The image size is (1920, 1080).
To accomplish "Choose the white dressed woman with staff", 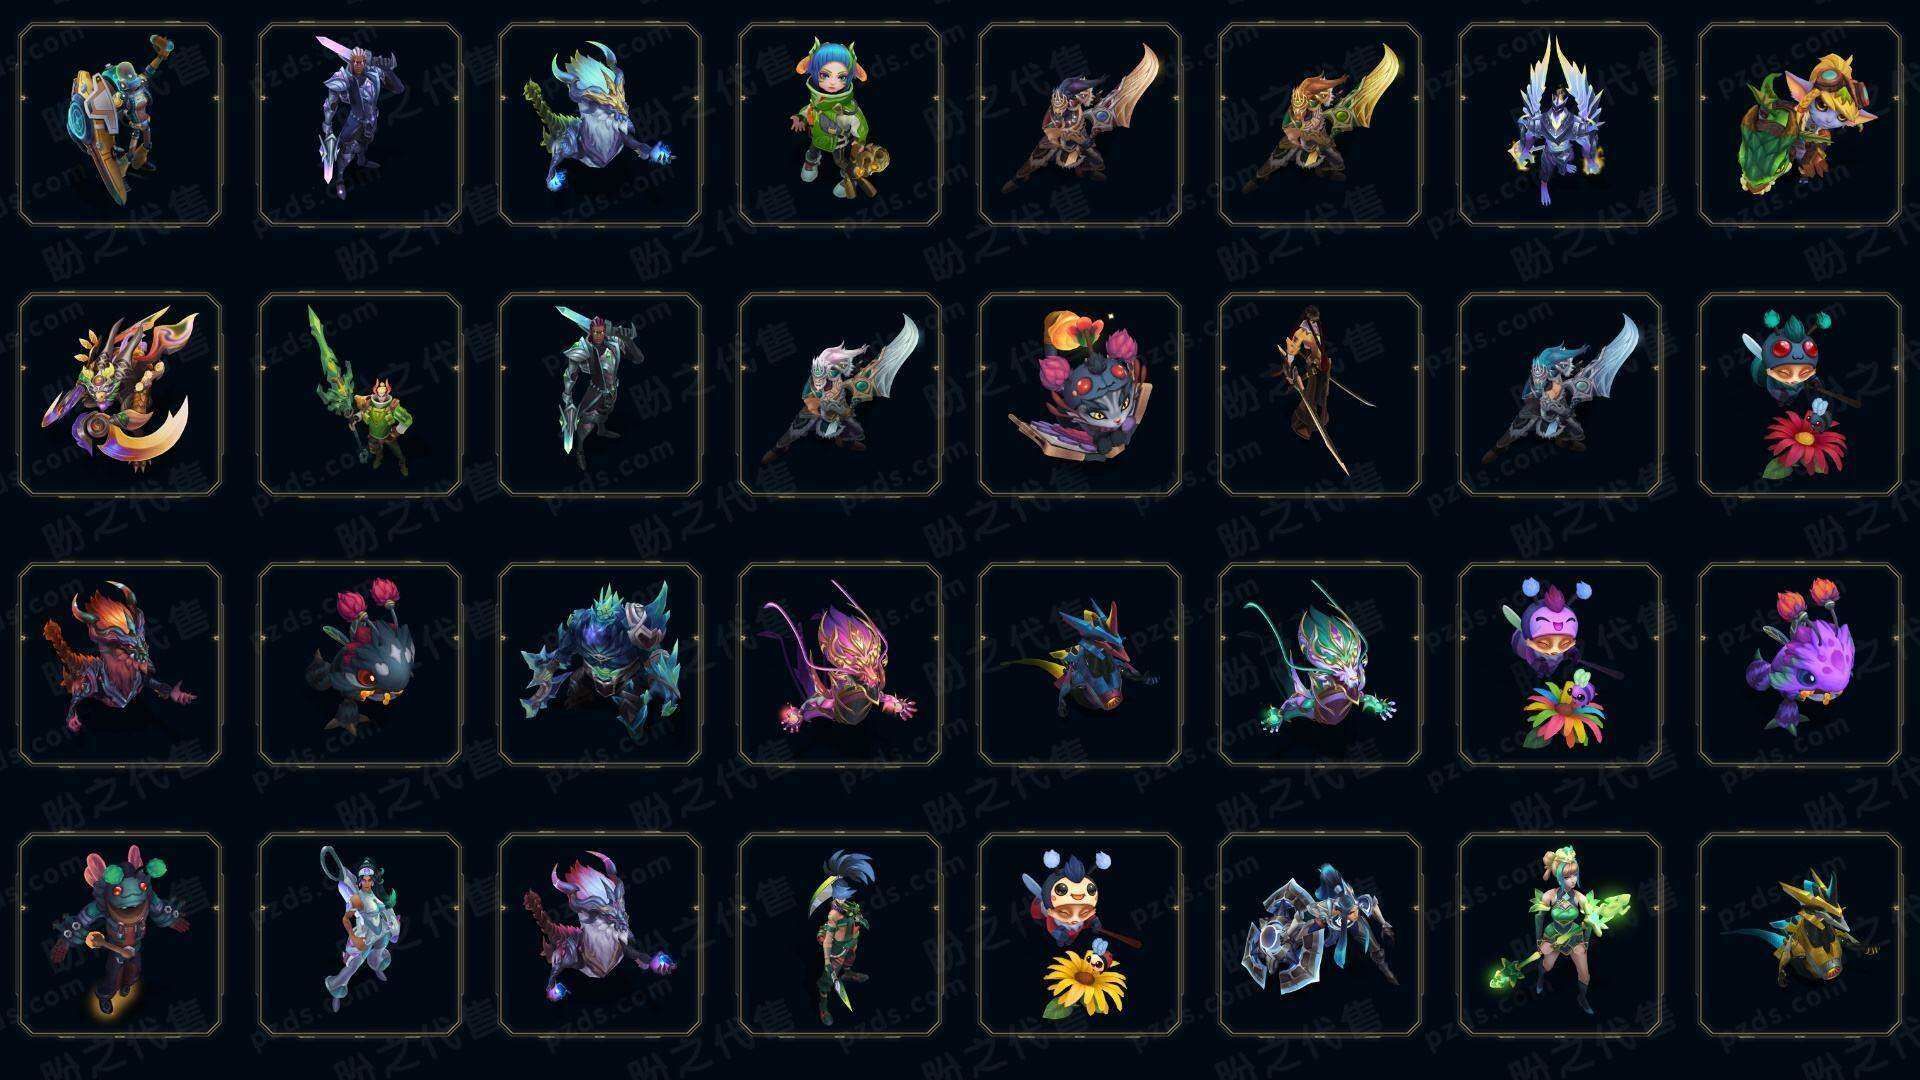I will click(x=360, y=934).
